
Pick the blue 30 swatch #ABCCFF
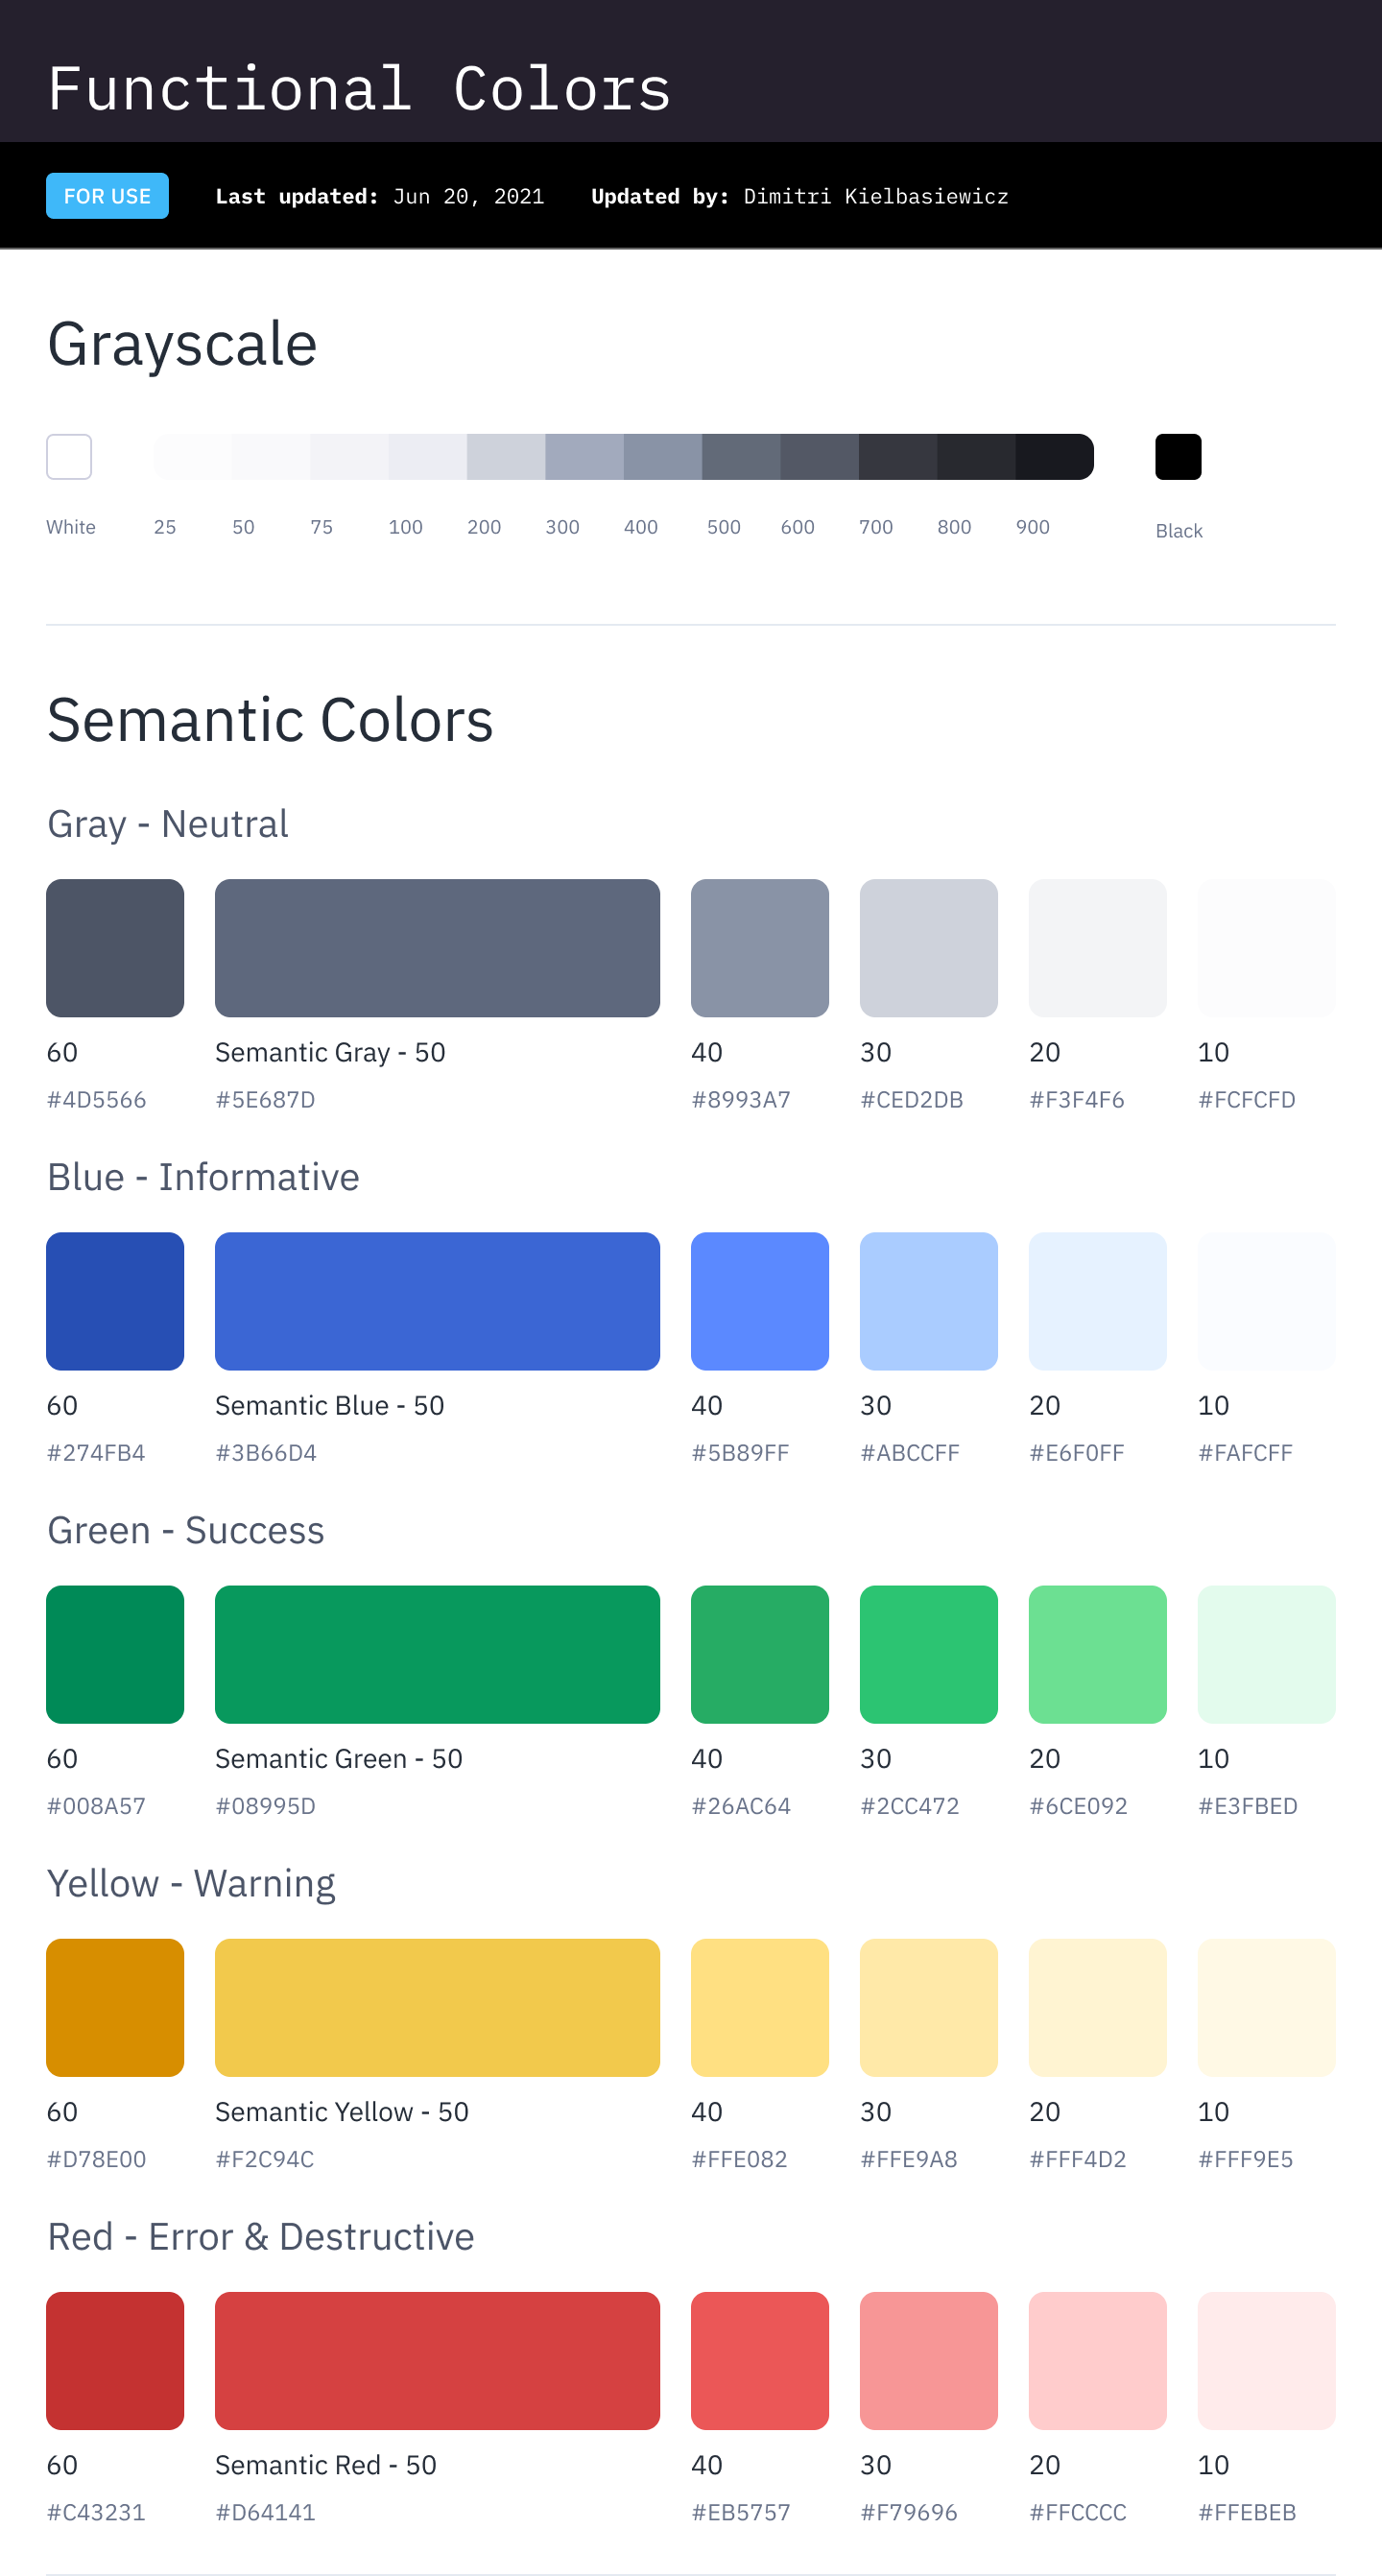pos(928,1301)
